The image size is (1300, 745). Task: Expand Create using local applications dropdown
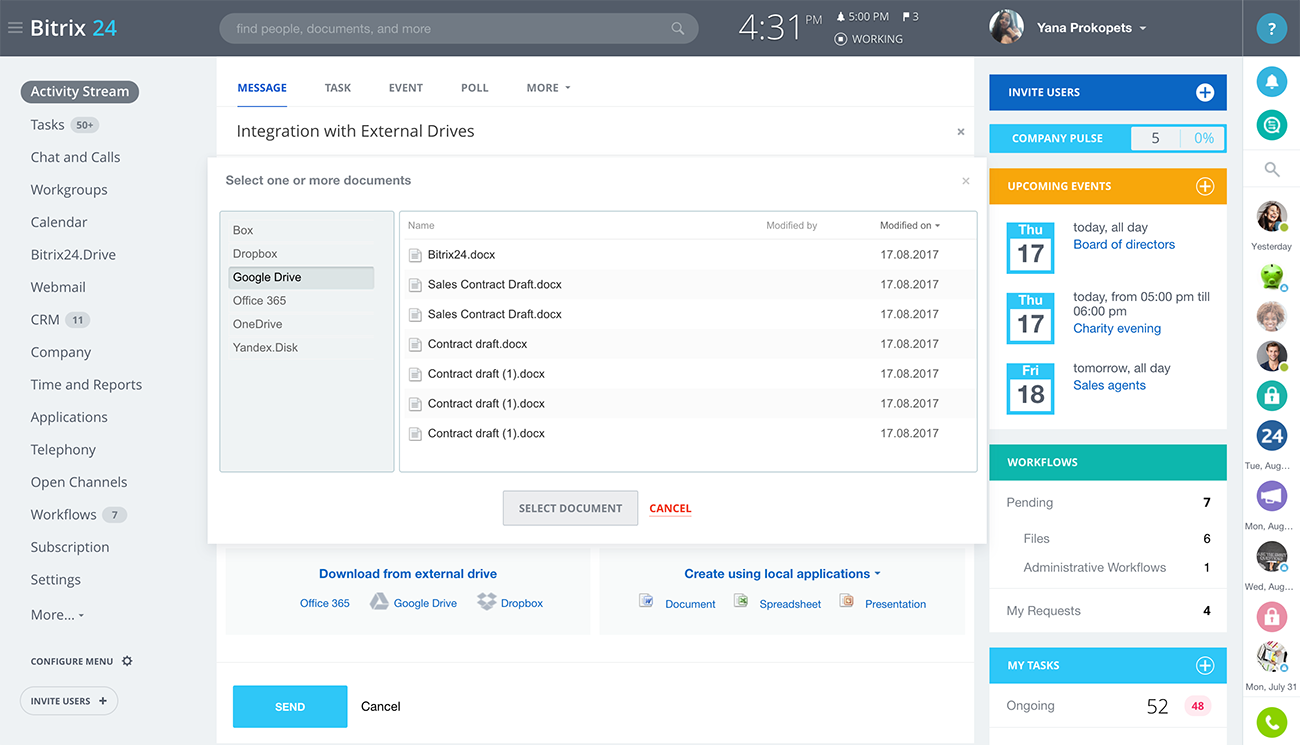[782, 574]
